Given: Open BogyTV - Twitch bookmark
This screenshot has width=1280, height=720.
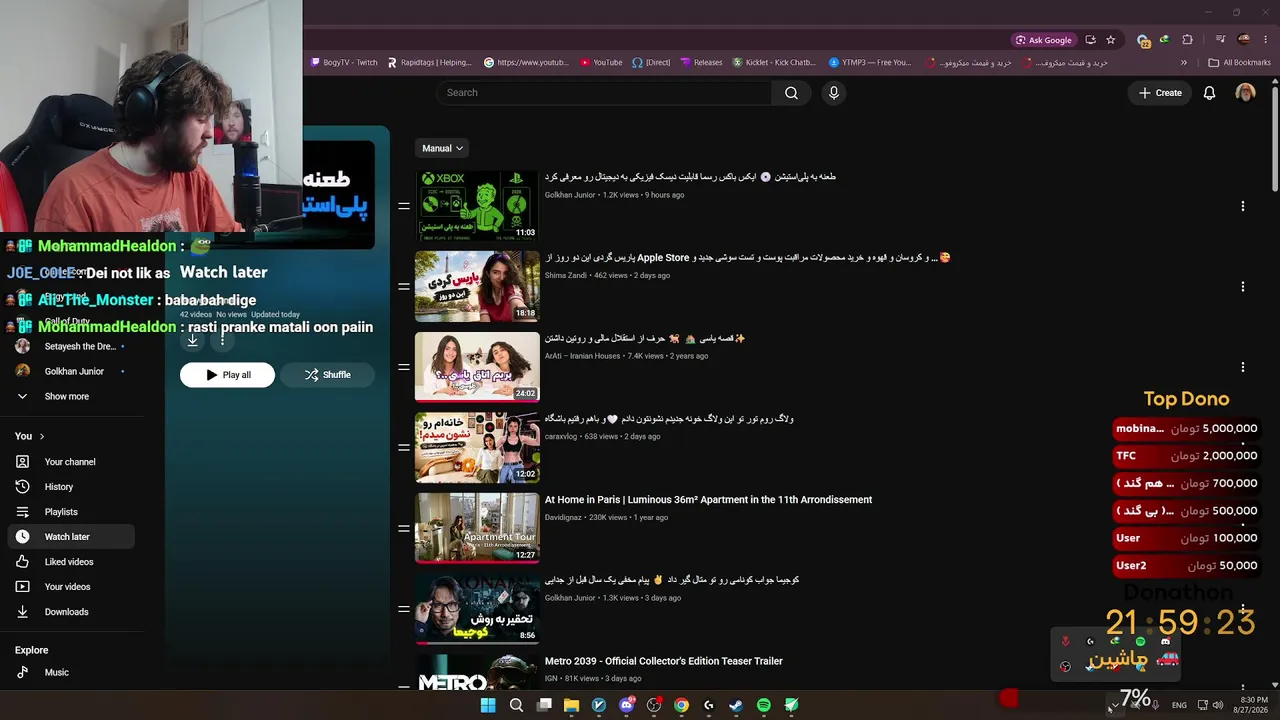Looking at the screenshot, I should click(344, 62).
